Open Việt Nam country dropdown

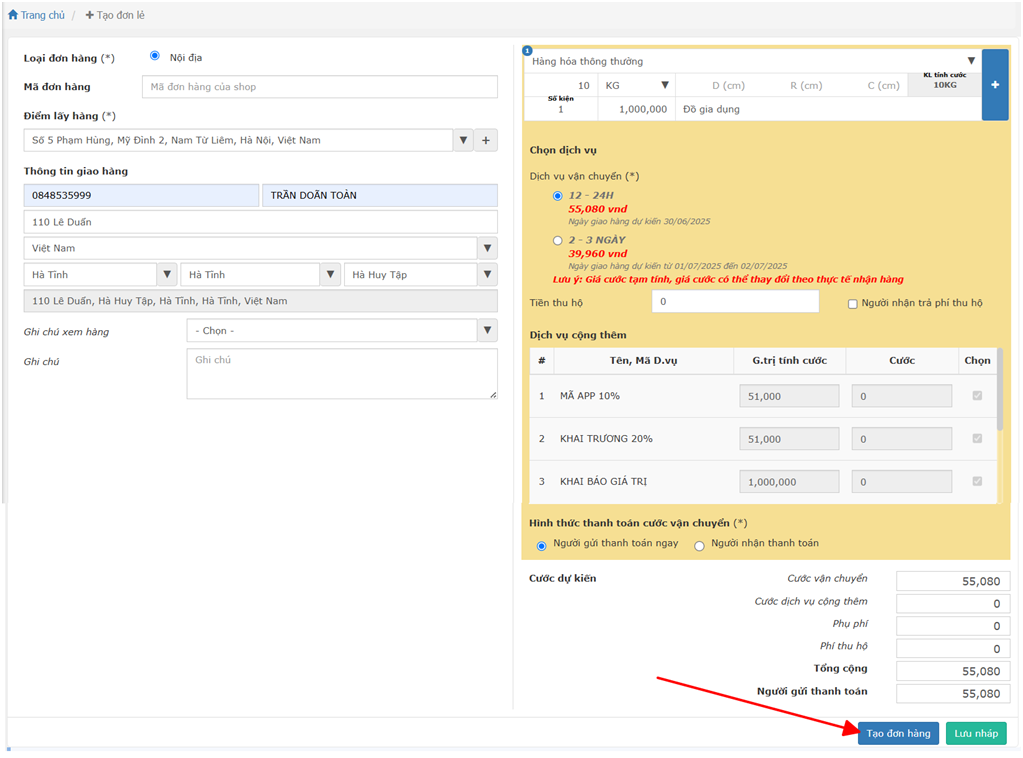pyautogui.click(x=487, y=249)
